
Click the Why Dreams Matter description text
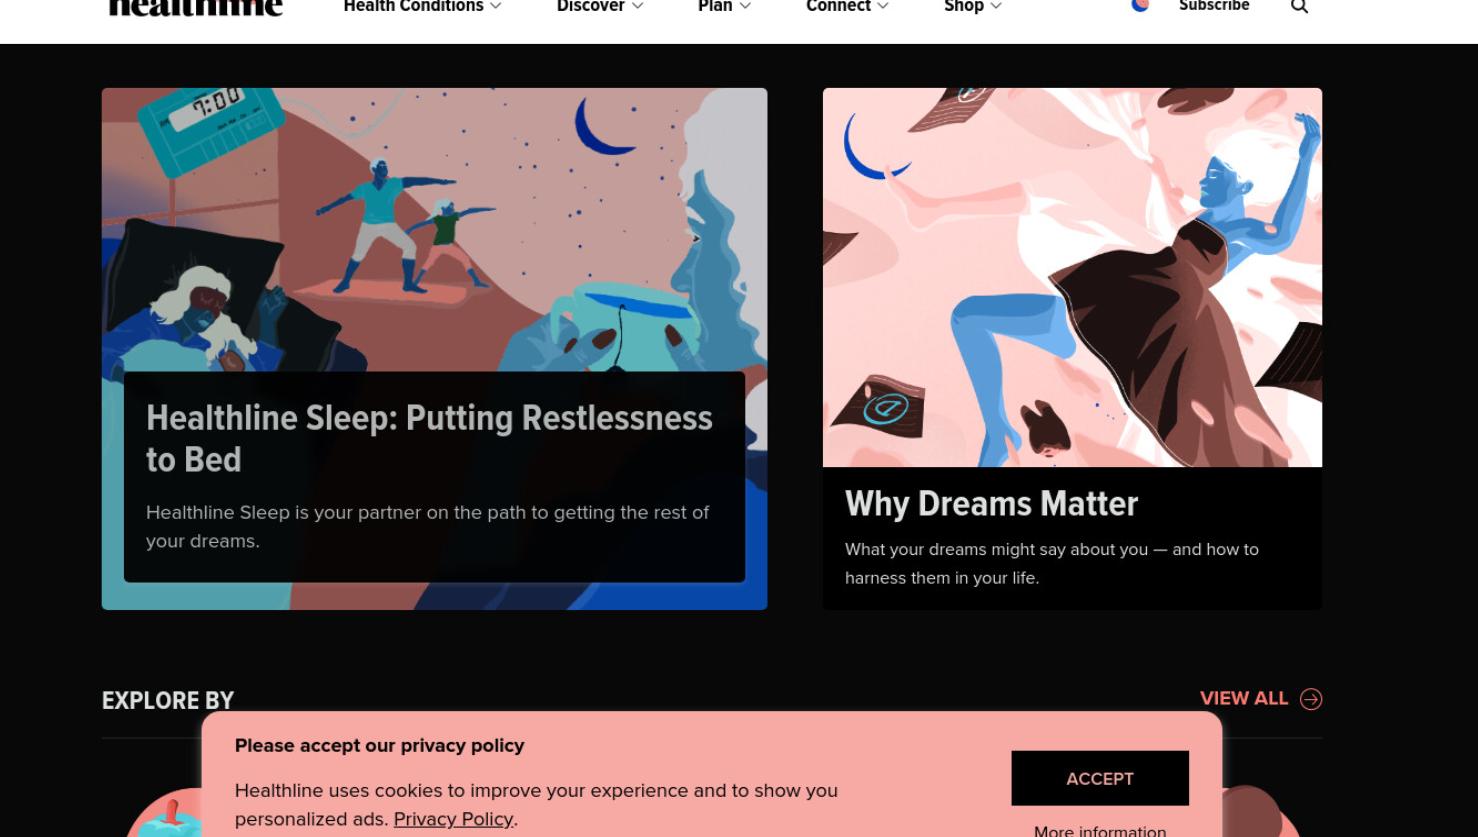pyautogui.click(x=1052, y=563)
